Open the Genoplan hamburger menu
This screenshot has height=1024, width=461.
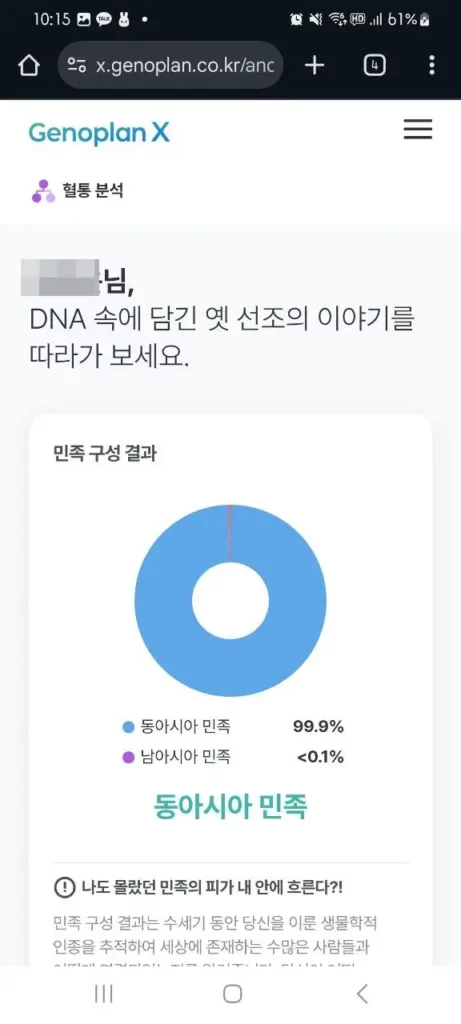(418, 129)
